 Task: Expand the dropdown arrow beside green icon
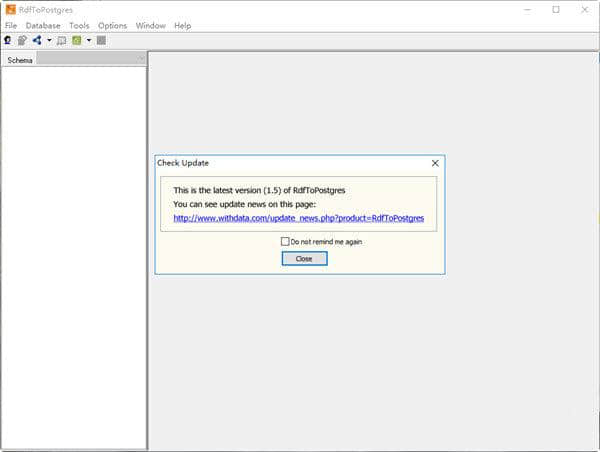coord(88,41)
